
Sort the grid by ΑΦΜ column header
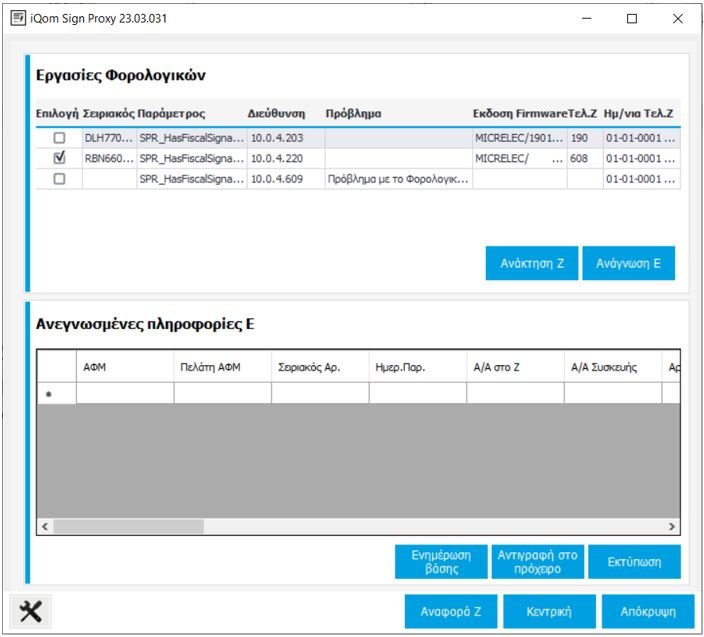(124, 367)
